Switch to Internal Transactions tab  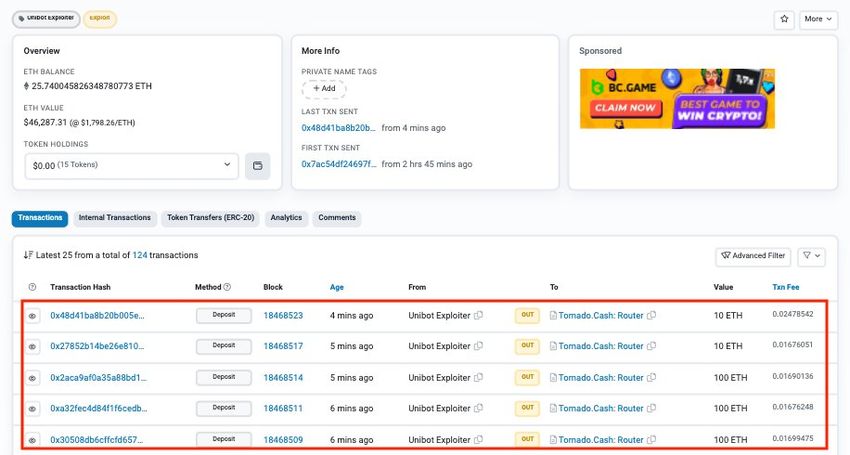(114, 218)
